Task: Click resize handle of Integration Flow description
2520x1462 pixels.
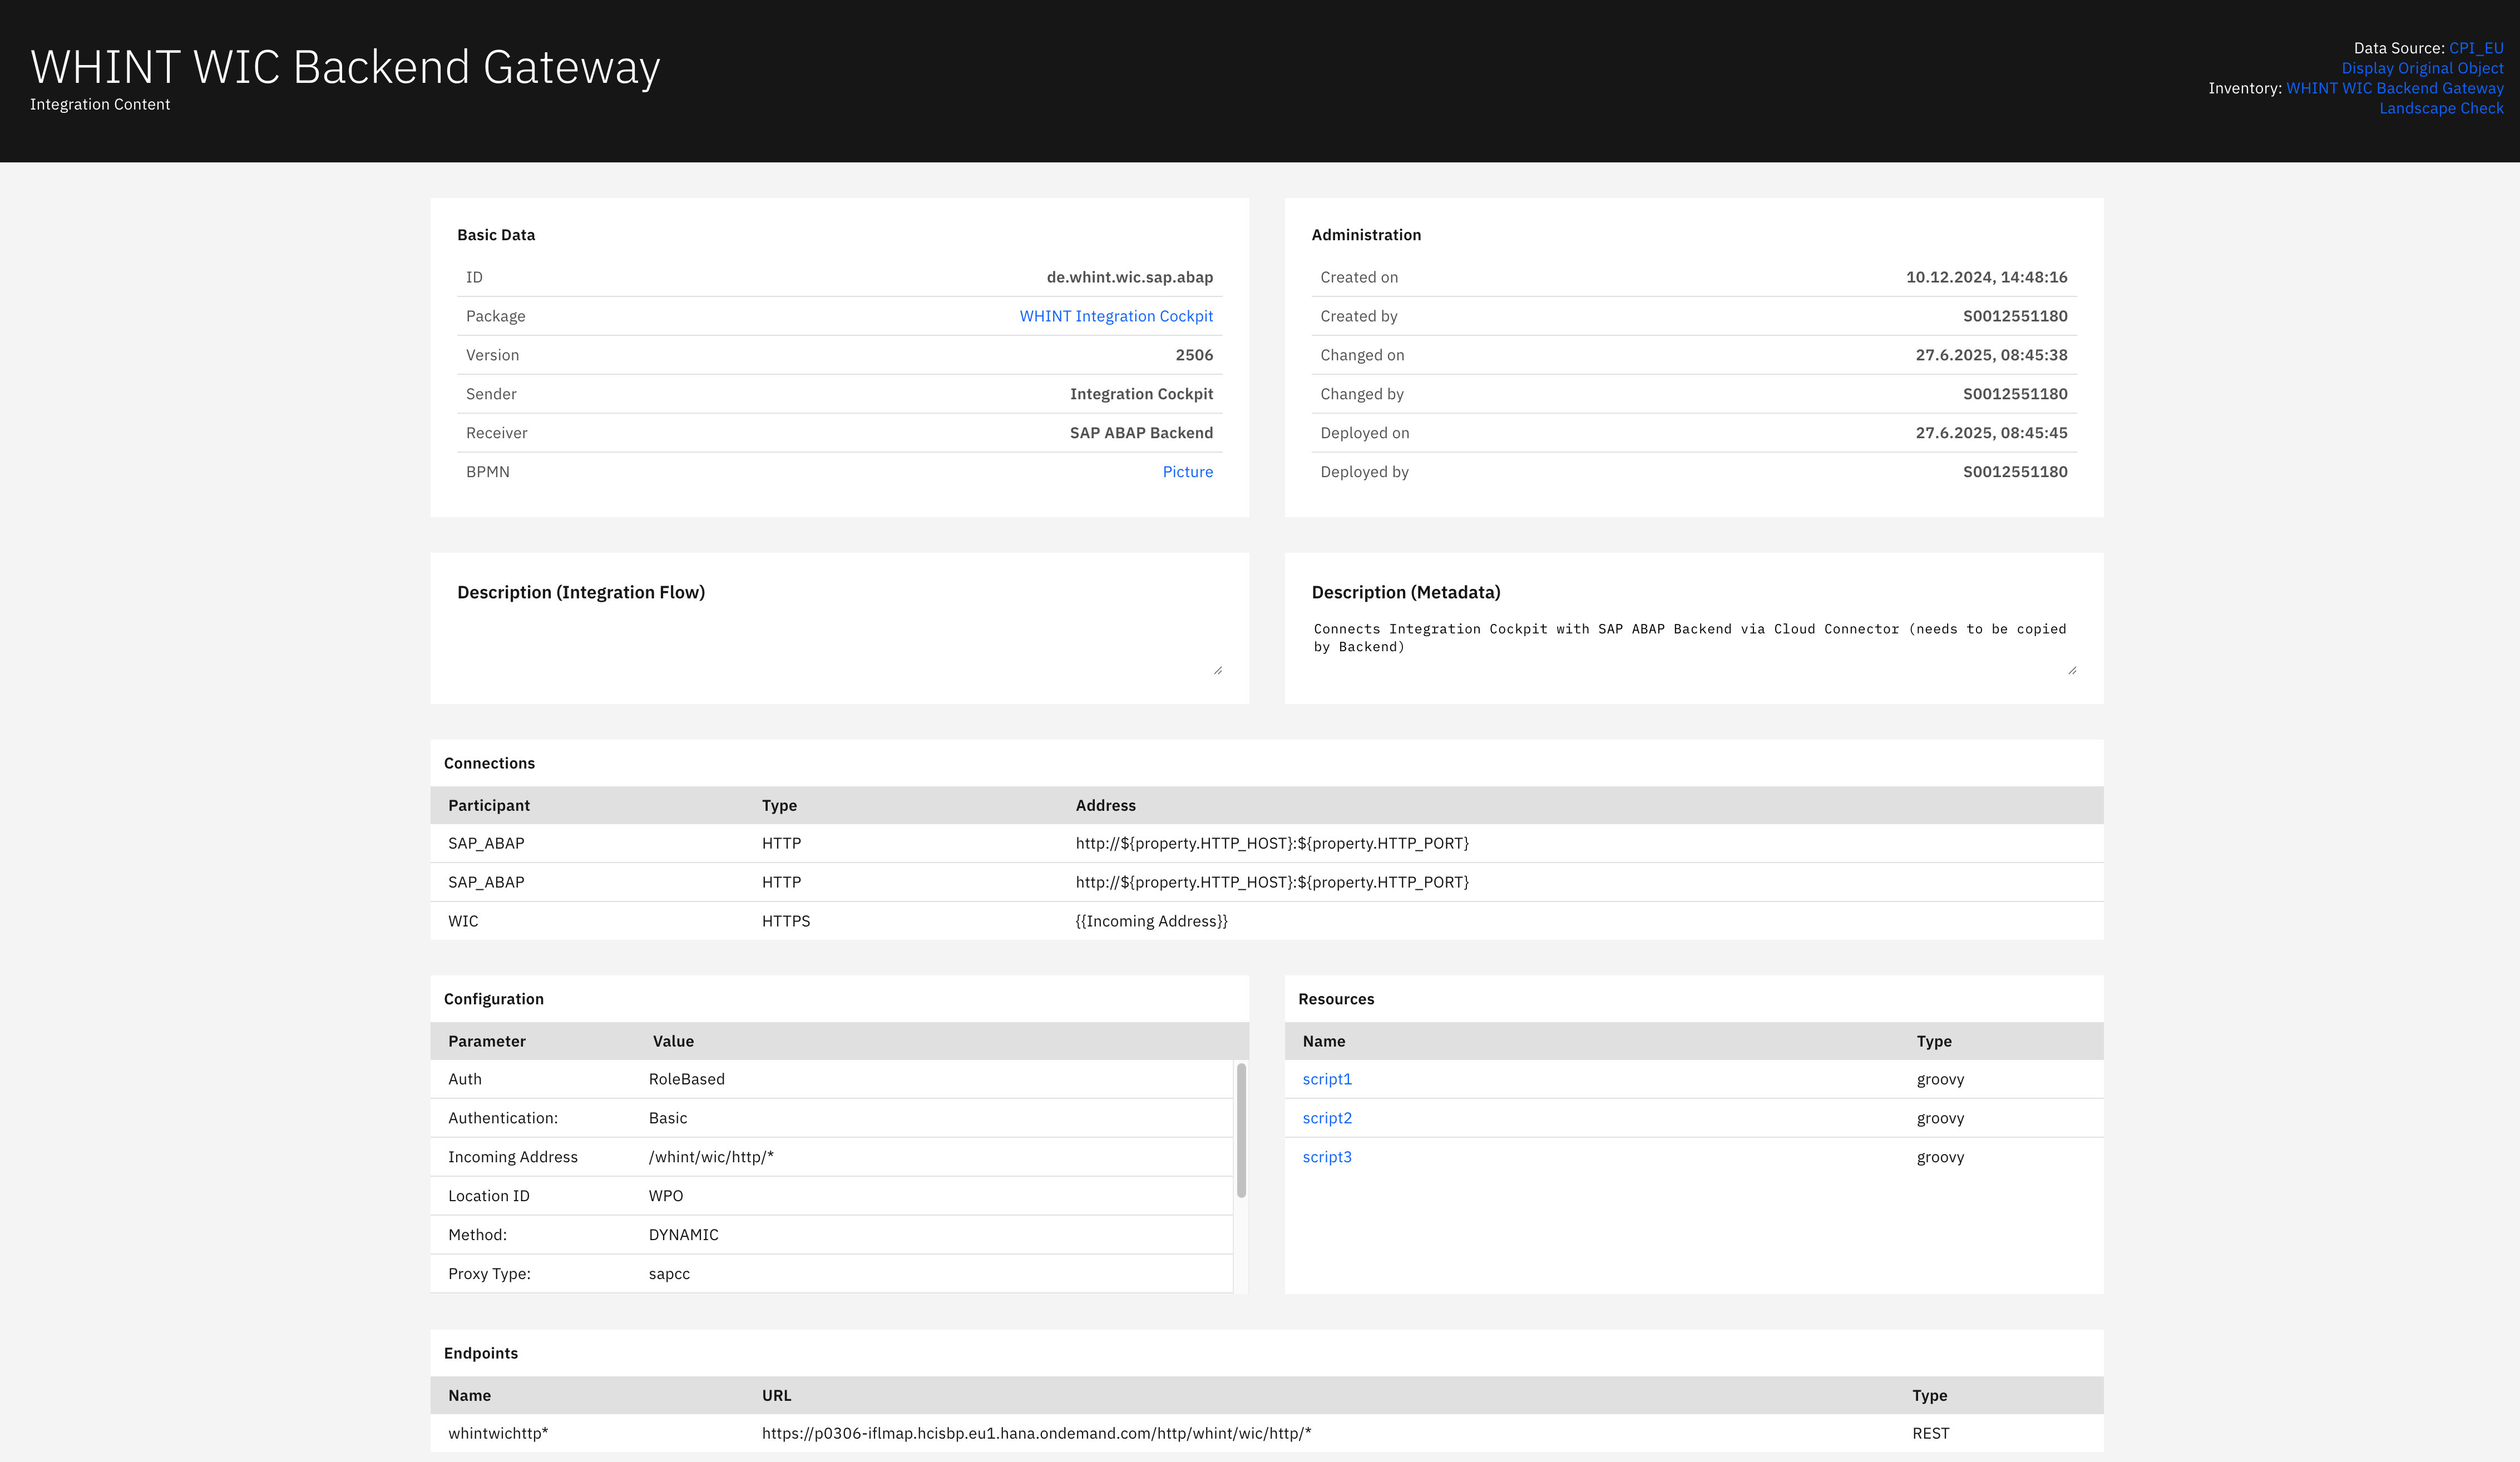Action: (x=1217, y=670)
